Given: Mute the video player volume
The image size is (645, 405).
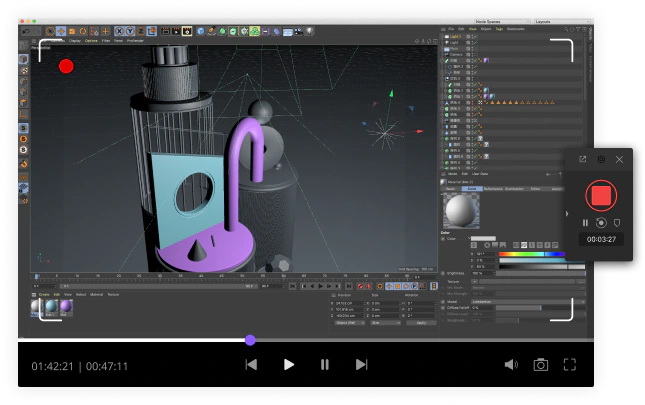Looking at the screenshot, I should (511, 365).
